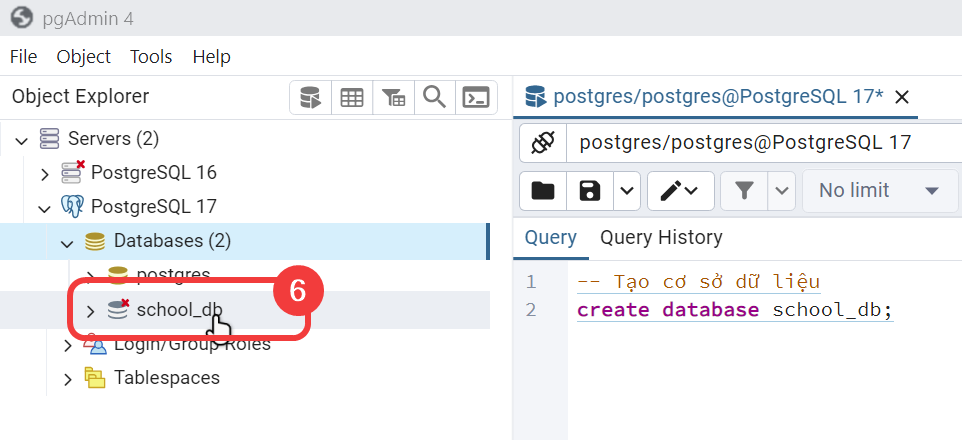Click the Save File disk icon
This screenshot has width=962, height=440.
click(590, 190)
